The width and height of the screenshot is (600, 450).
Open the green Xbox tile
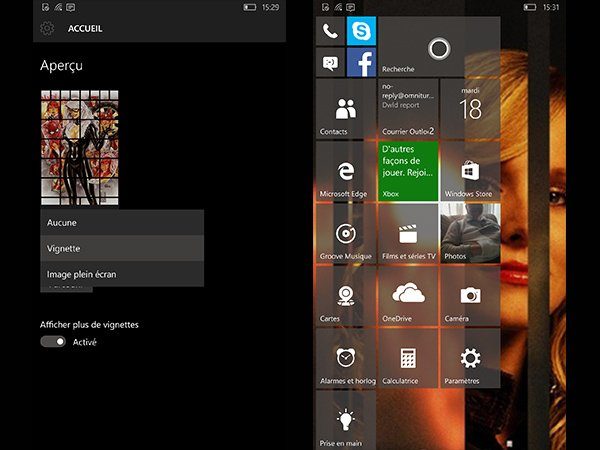tap(408, 171)
